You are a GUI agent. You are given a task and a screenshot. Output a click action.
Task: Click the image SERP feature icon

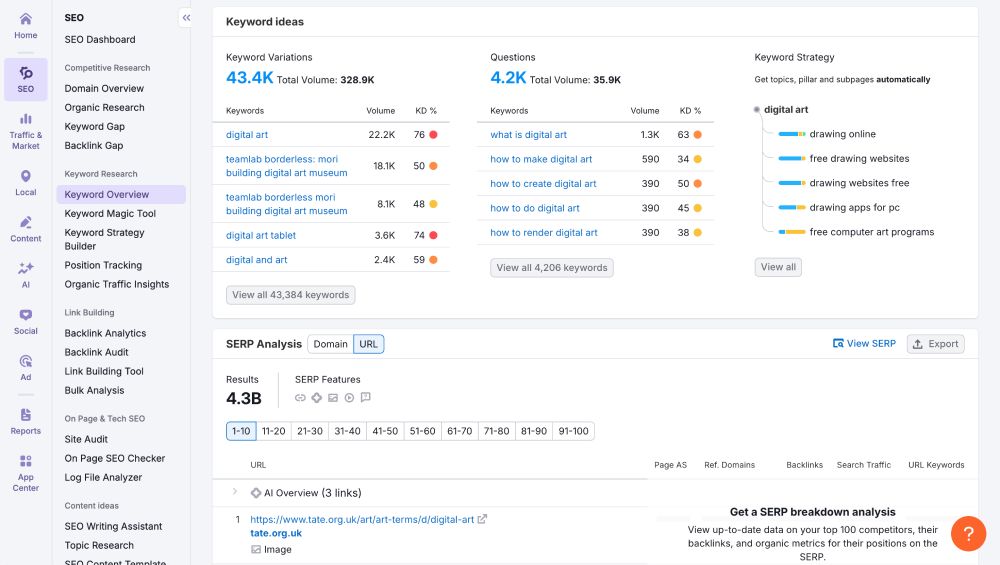333,398
